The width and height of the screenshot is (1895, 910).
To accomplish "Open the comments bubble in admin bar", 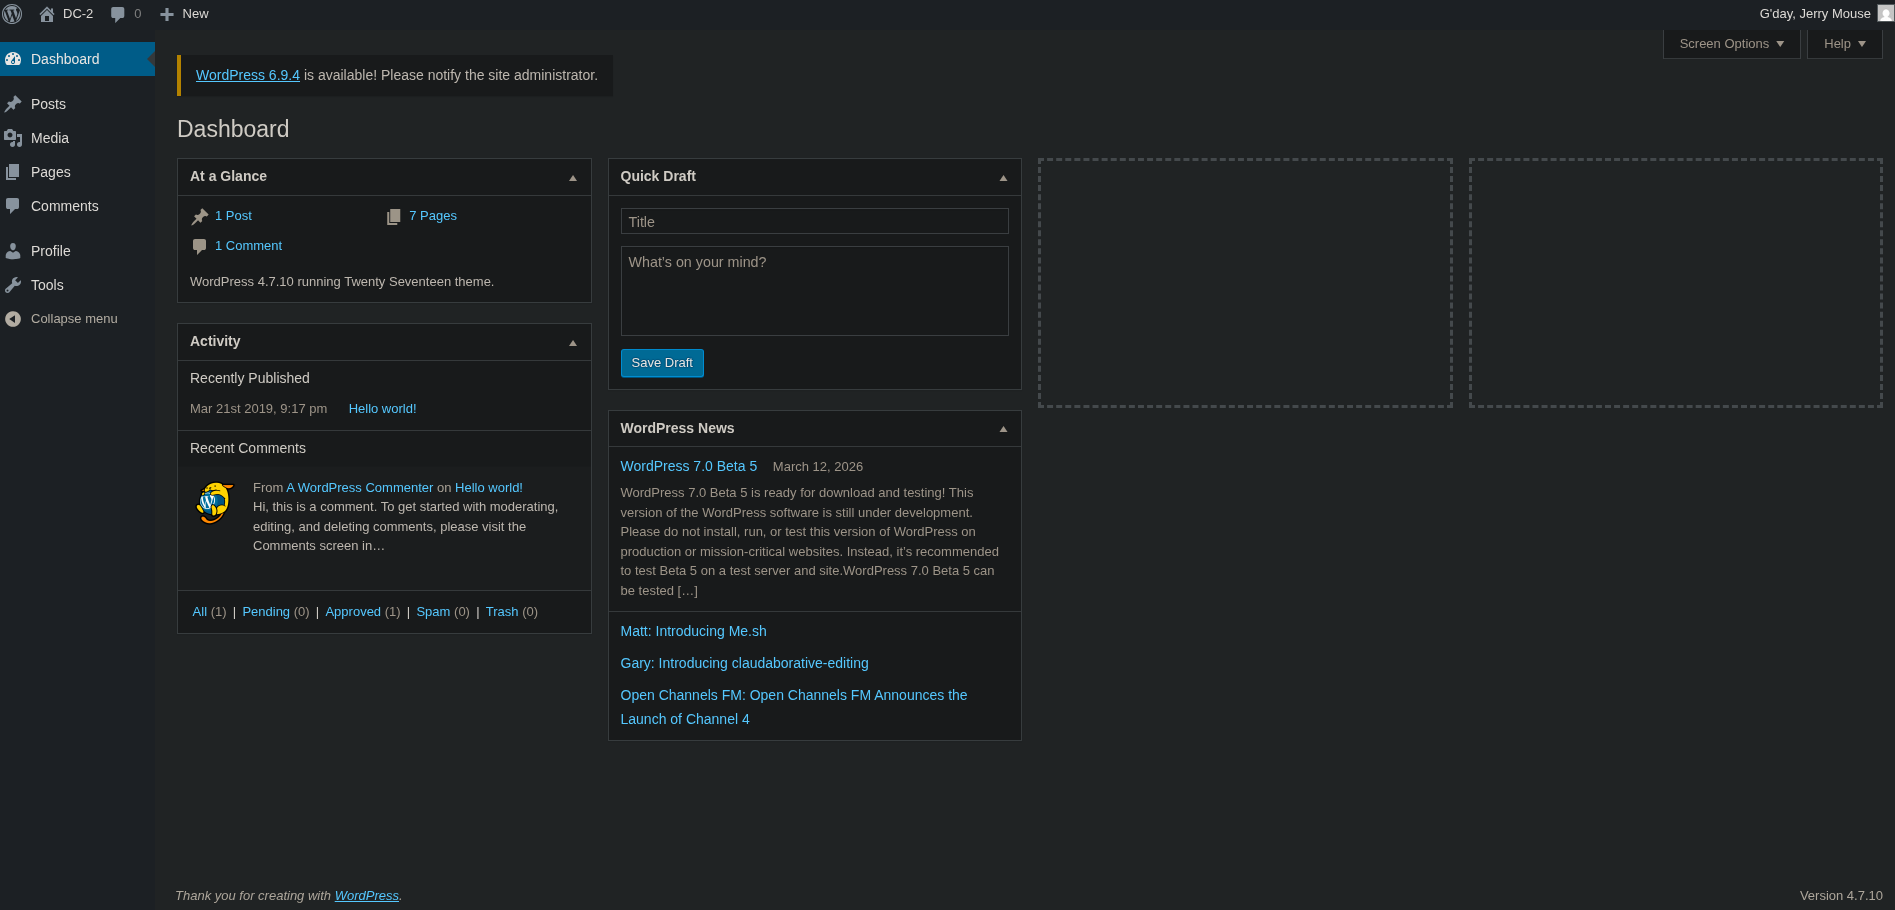I will tap(118, 14).
